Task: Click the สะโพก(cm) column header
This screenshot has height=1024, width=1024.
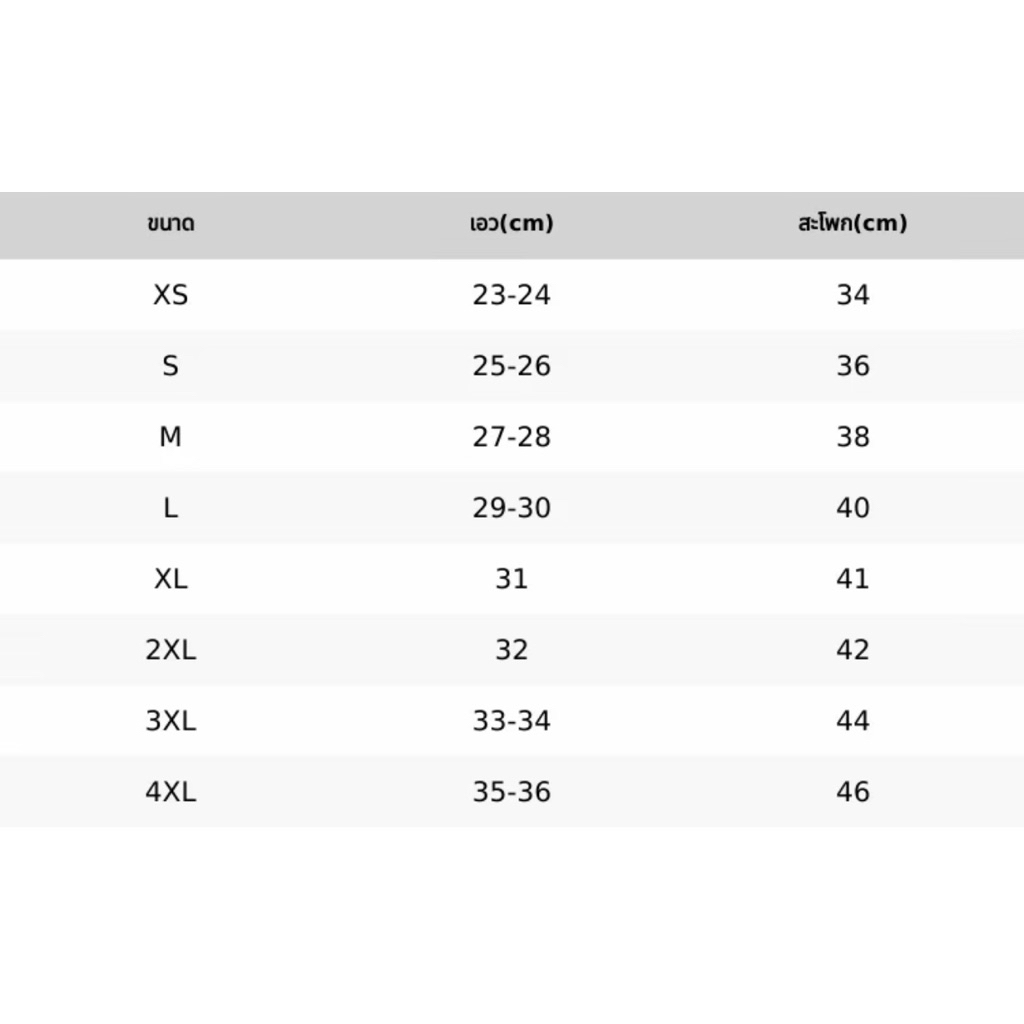Action: [x=852, y=223]
